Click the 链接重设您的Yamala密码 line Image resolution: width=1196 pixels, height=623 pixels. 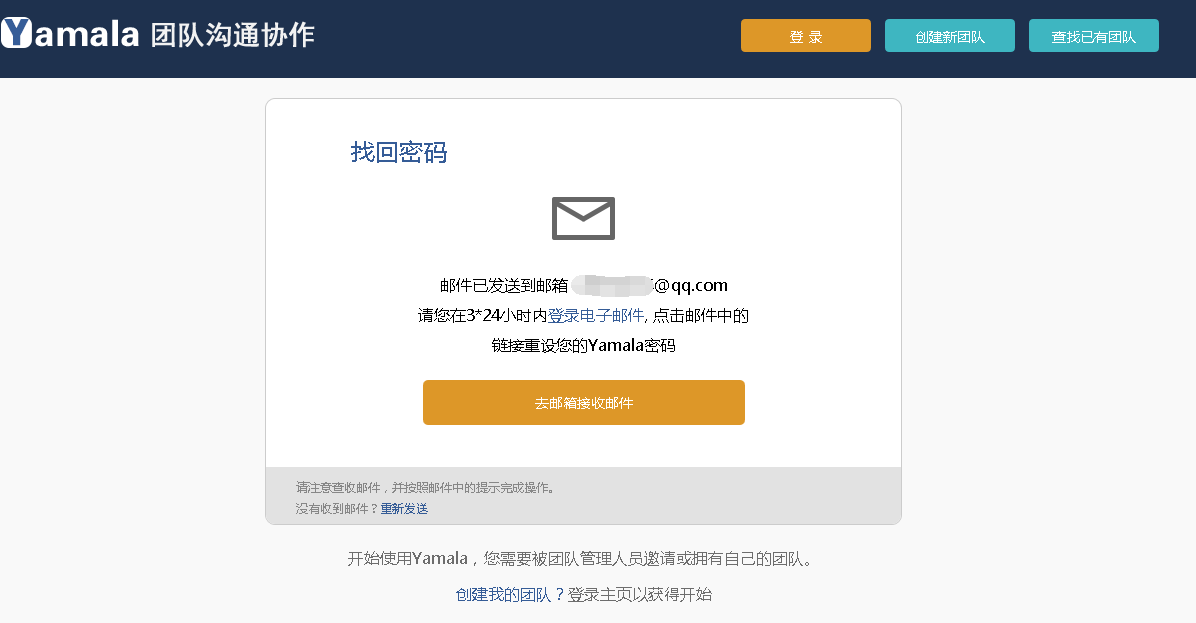(583, 346)
